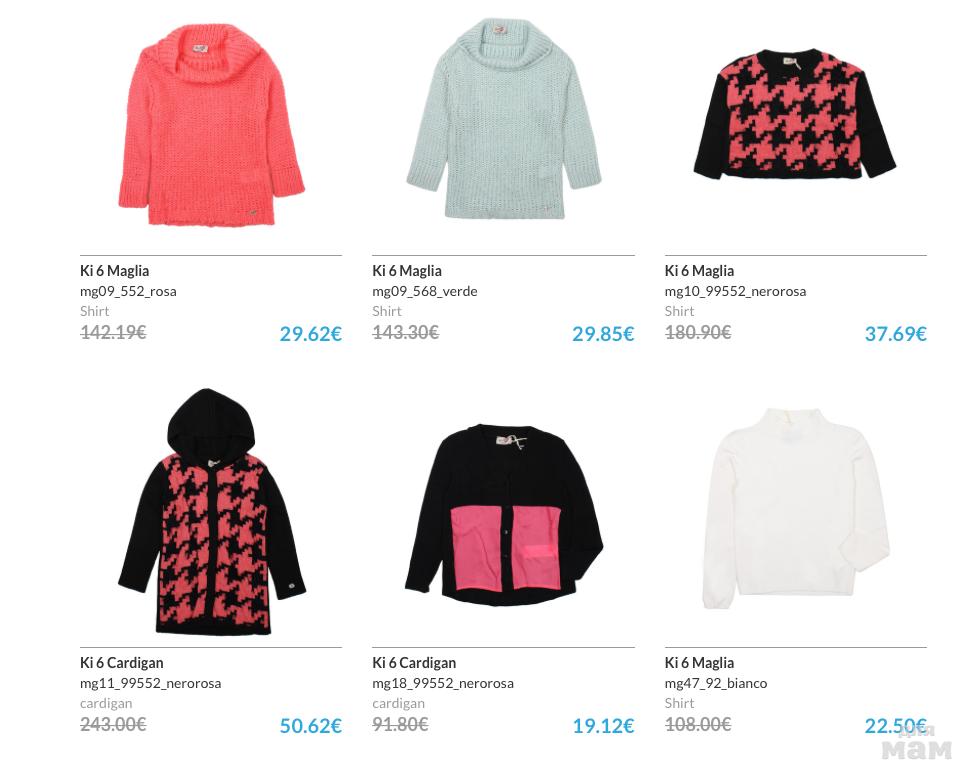The width and height of the screenshot is (967, 774).
Task: Select the product code mg47_92_bianco
Action: [716, 683]
